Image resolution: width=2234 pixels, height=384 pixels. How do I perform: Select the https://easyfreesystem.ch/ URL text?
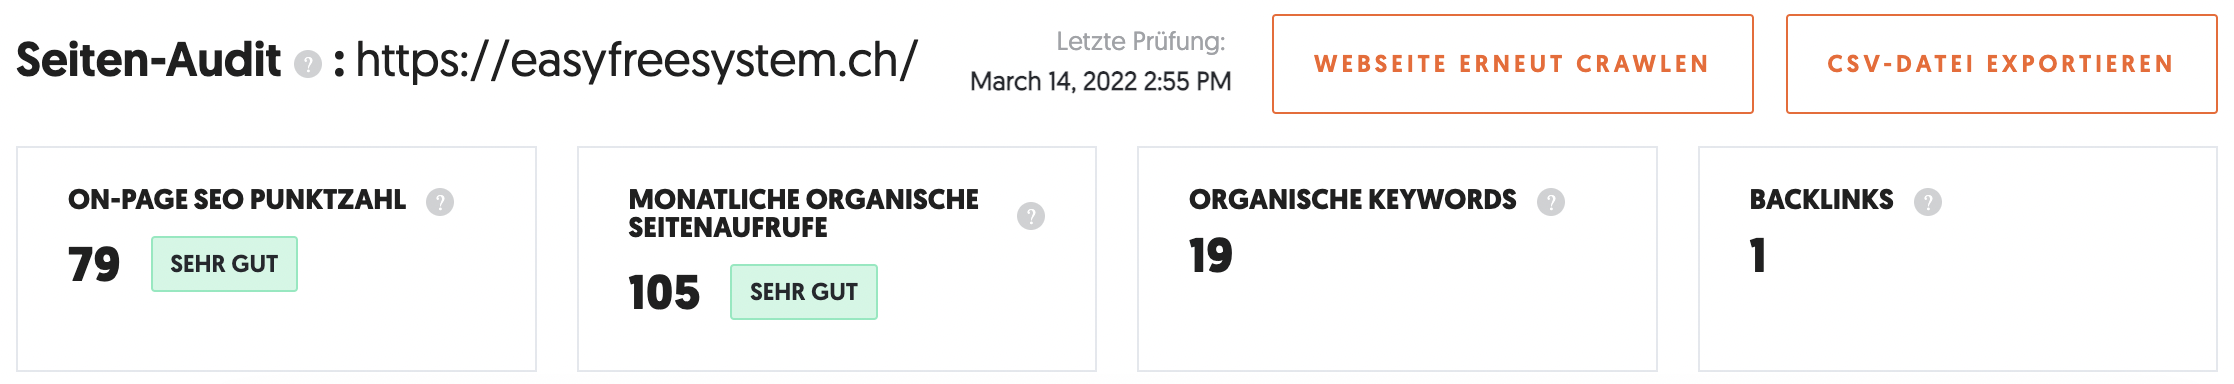[x=636, y=61]
